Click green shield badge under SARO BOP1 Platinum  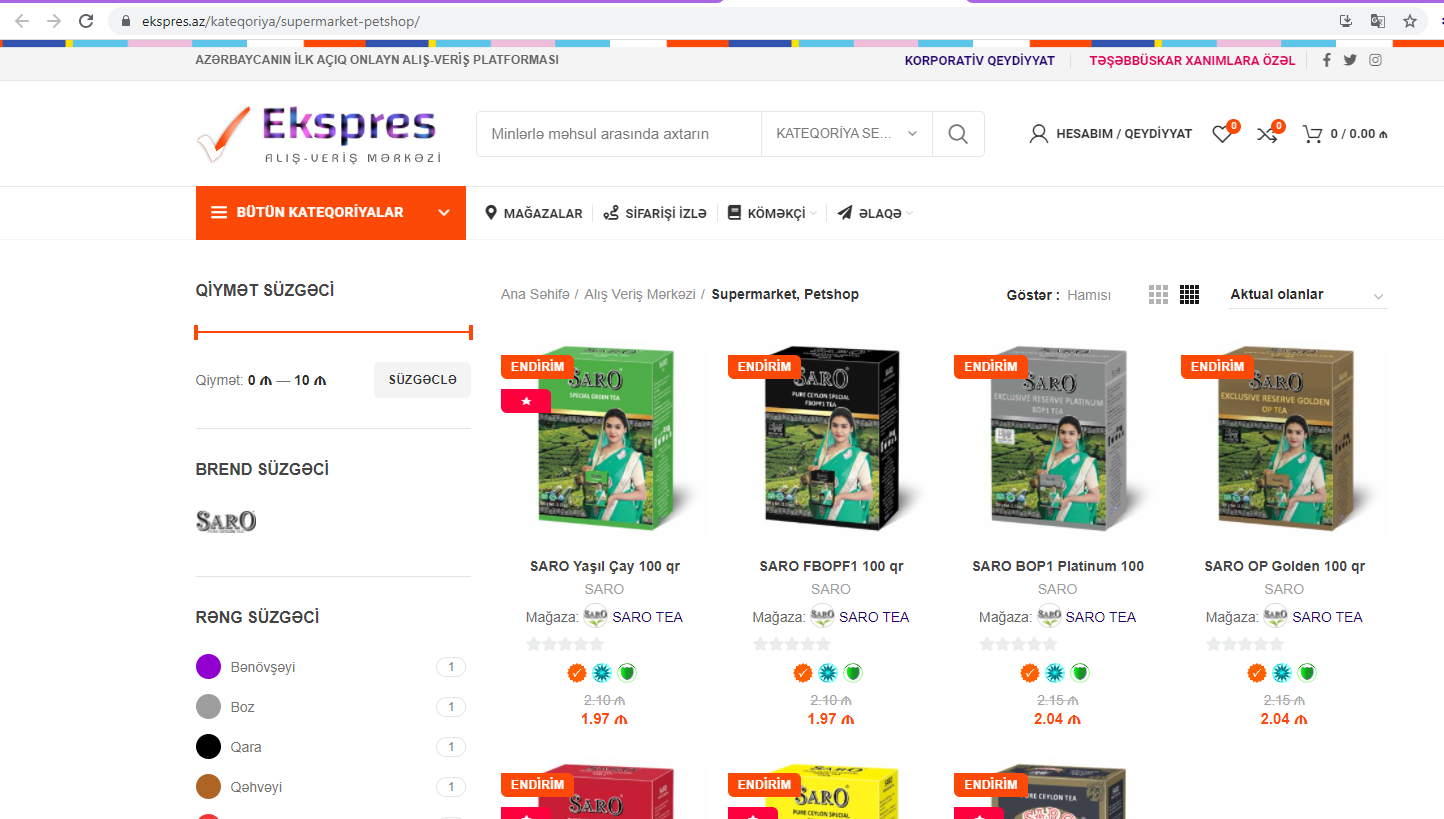(1080, 673)
